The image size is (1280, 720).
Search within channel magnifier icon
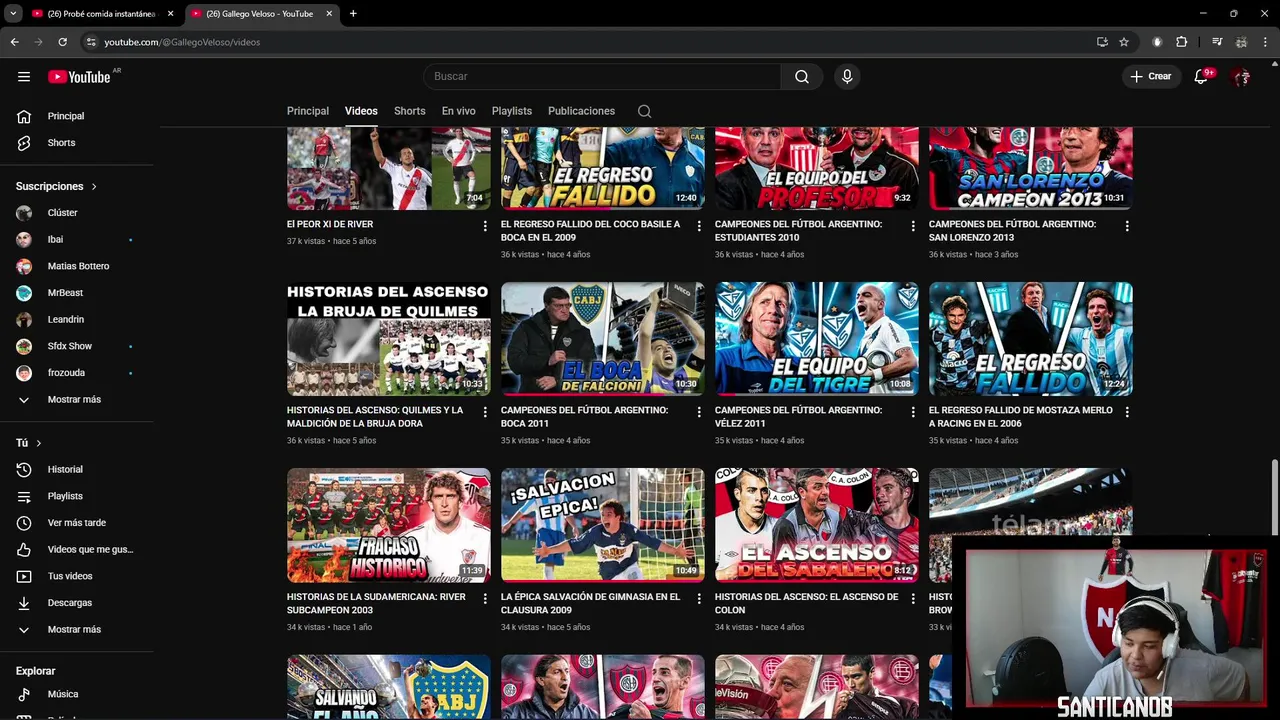(644, 111)
